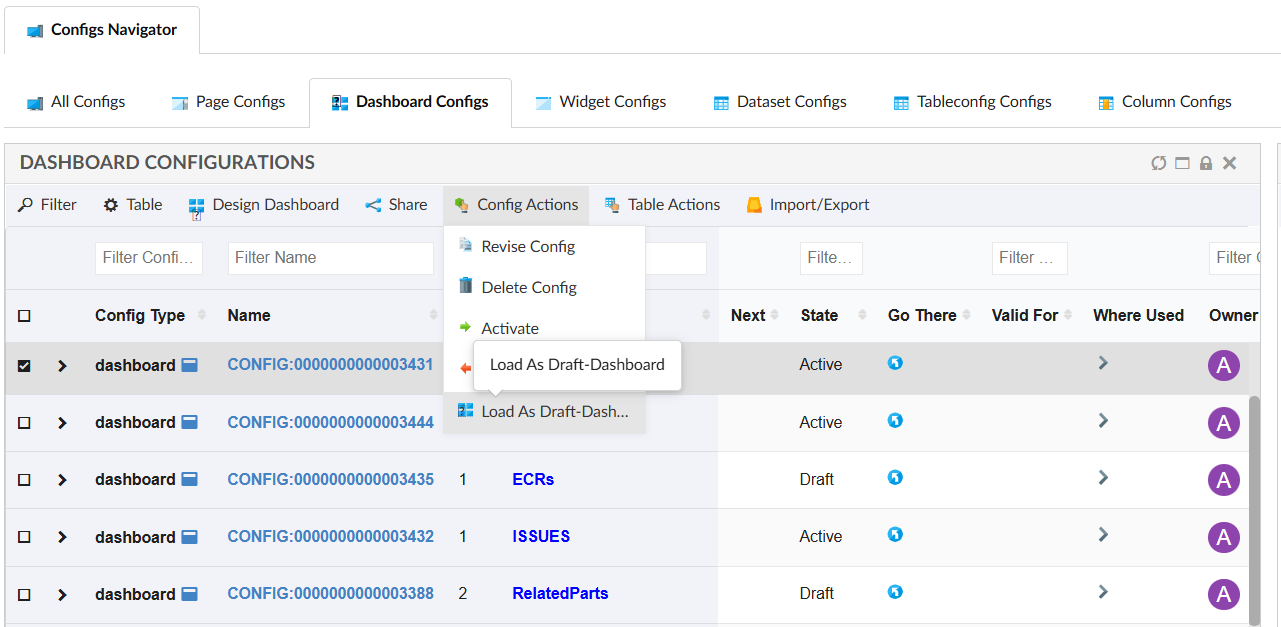Click the maximize panel icon in header
Screen dimensions: 1281x627
click(x=1182, y=163)
